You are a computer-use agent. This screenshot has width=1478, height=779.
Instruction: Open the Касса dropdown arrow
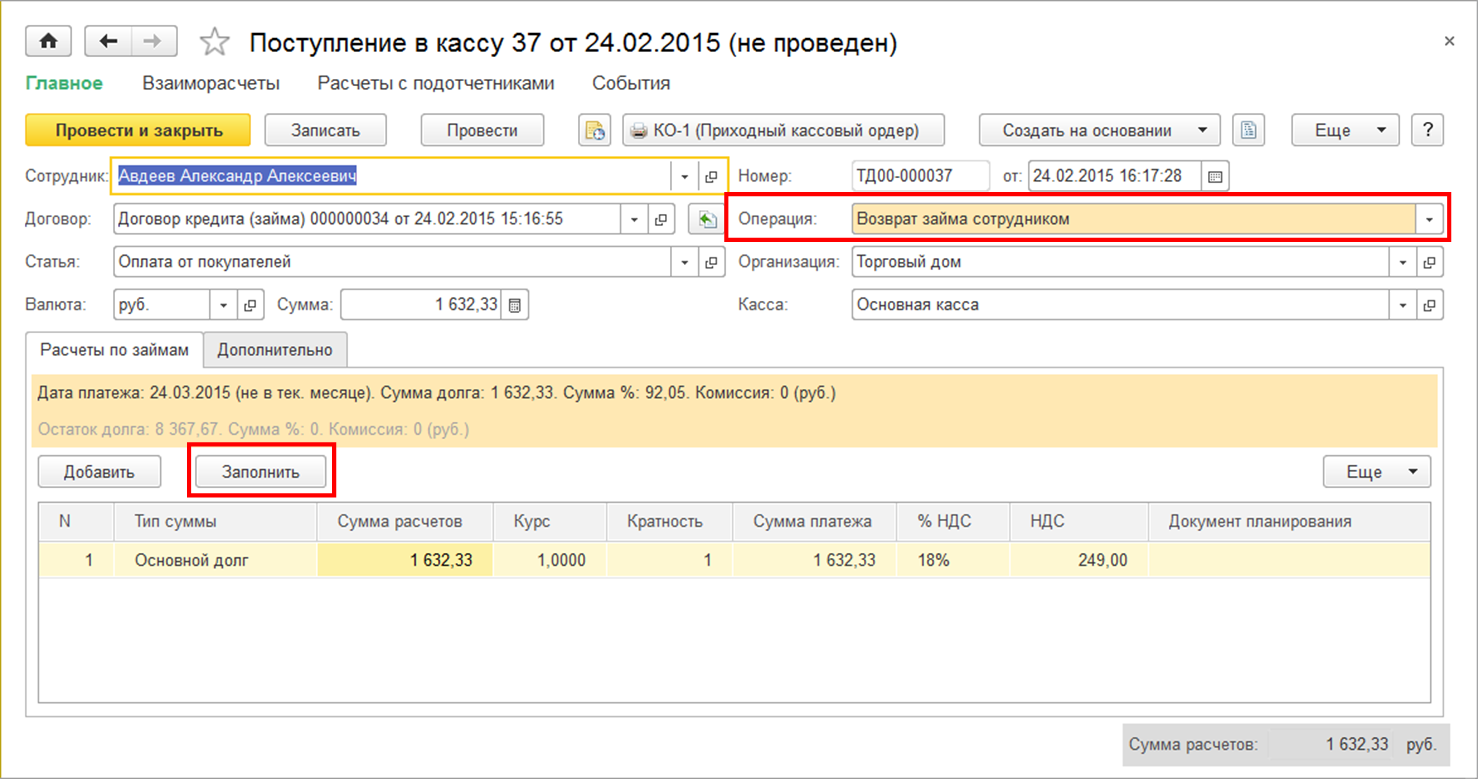pyautogui.click(x=1404, y=305)
